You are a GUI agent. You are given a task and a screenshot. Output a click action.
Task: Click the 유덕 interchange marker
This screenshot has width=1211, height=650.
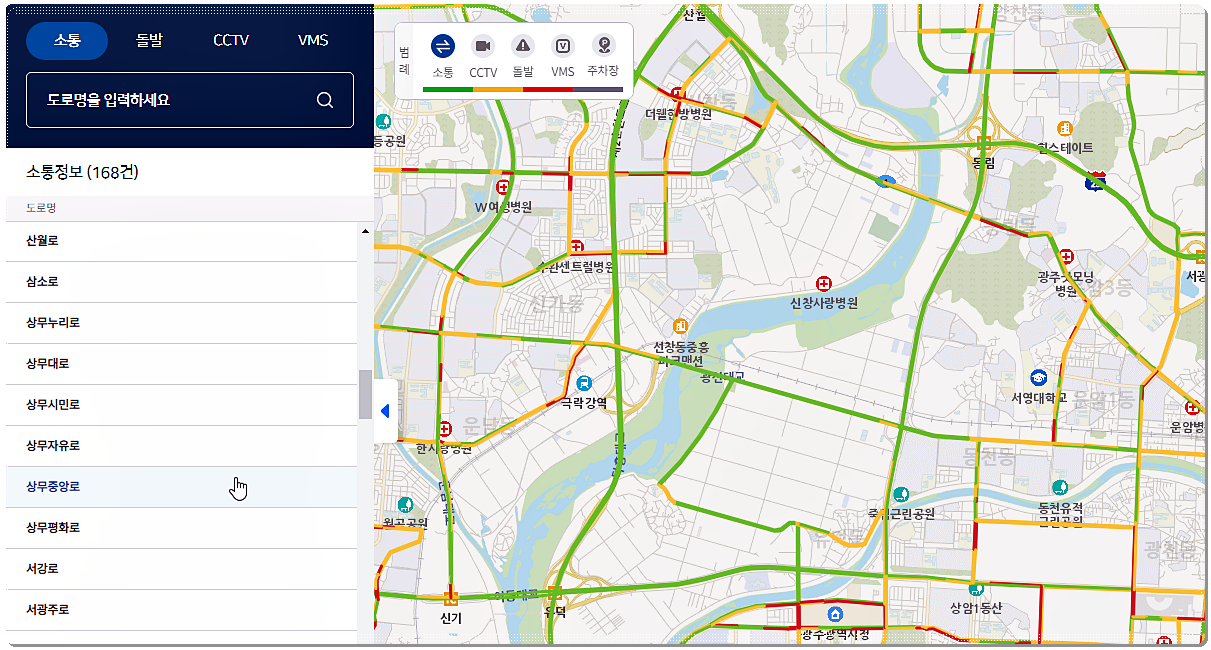click(554, 592)
